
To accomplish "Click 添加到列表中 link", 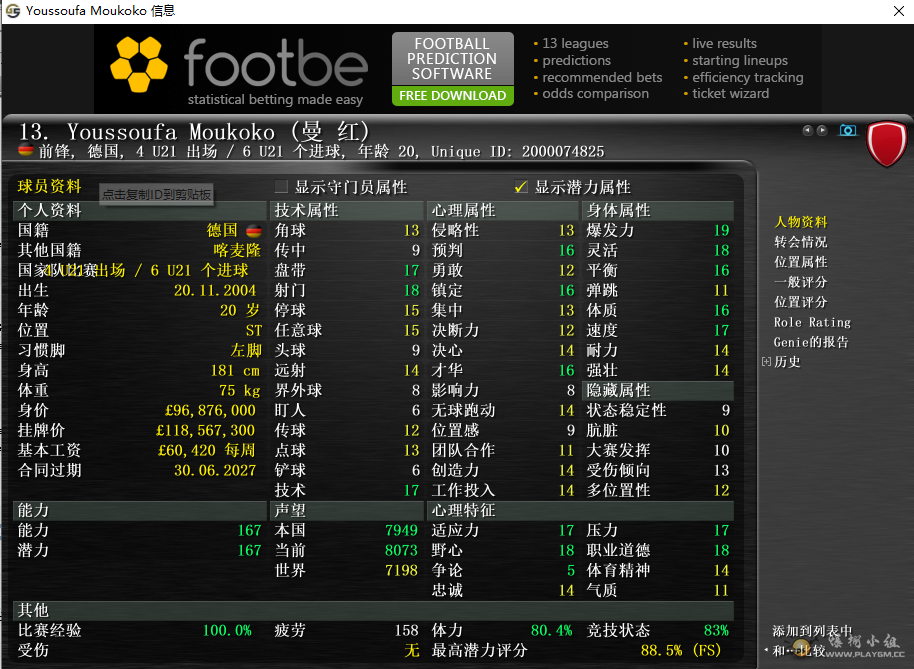I will [812, 631].
